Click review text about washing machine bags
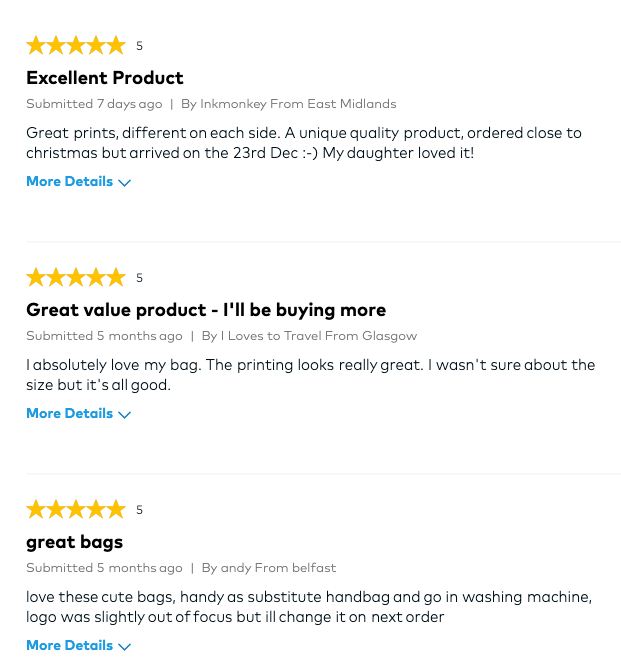 click(x=309, y=607)
